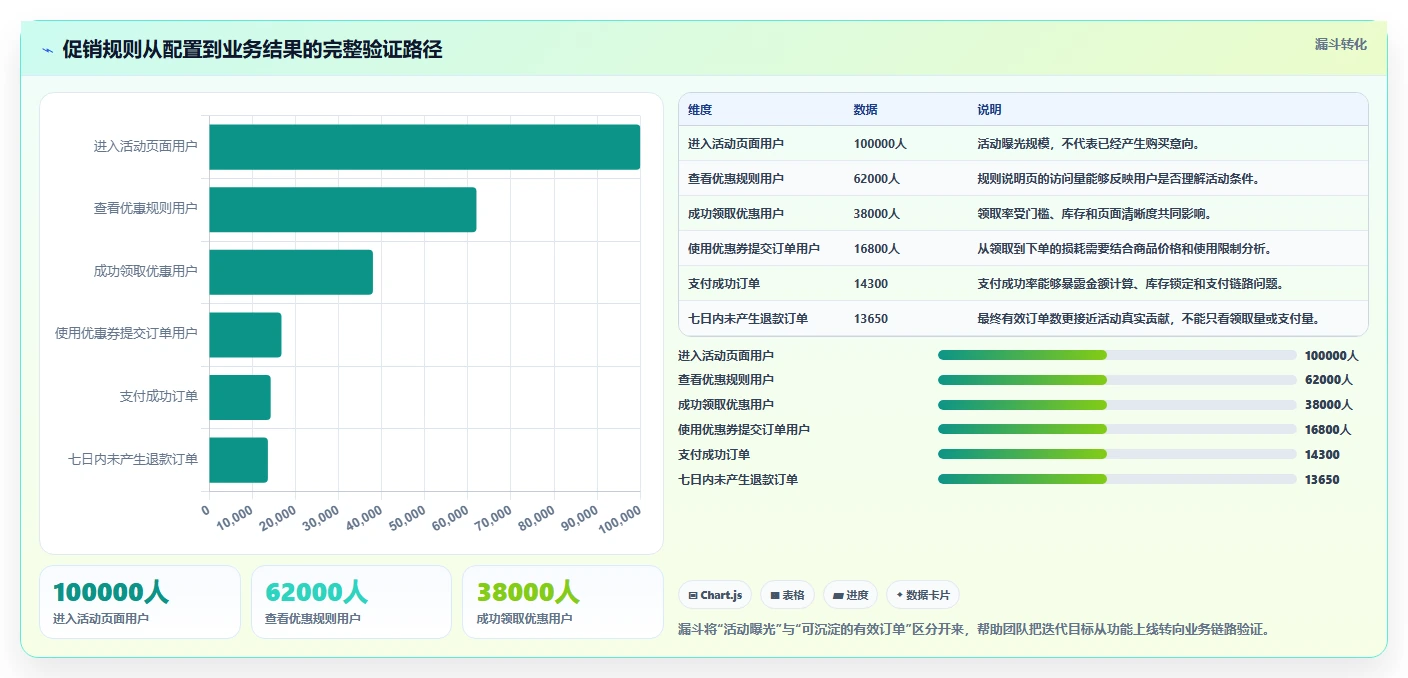
Task: Click table cell 查看优惠规则用户
Action: (x=736, y=179)
